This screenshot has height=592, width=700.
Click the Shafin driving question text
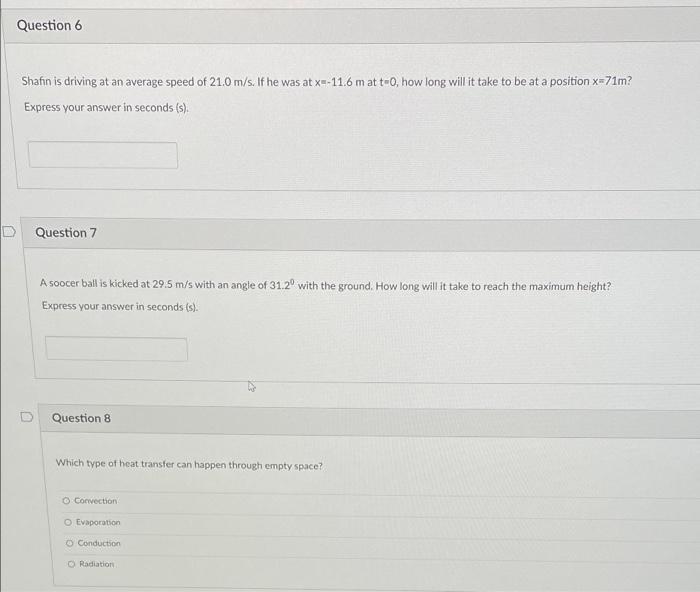pos(327,82)
